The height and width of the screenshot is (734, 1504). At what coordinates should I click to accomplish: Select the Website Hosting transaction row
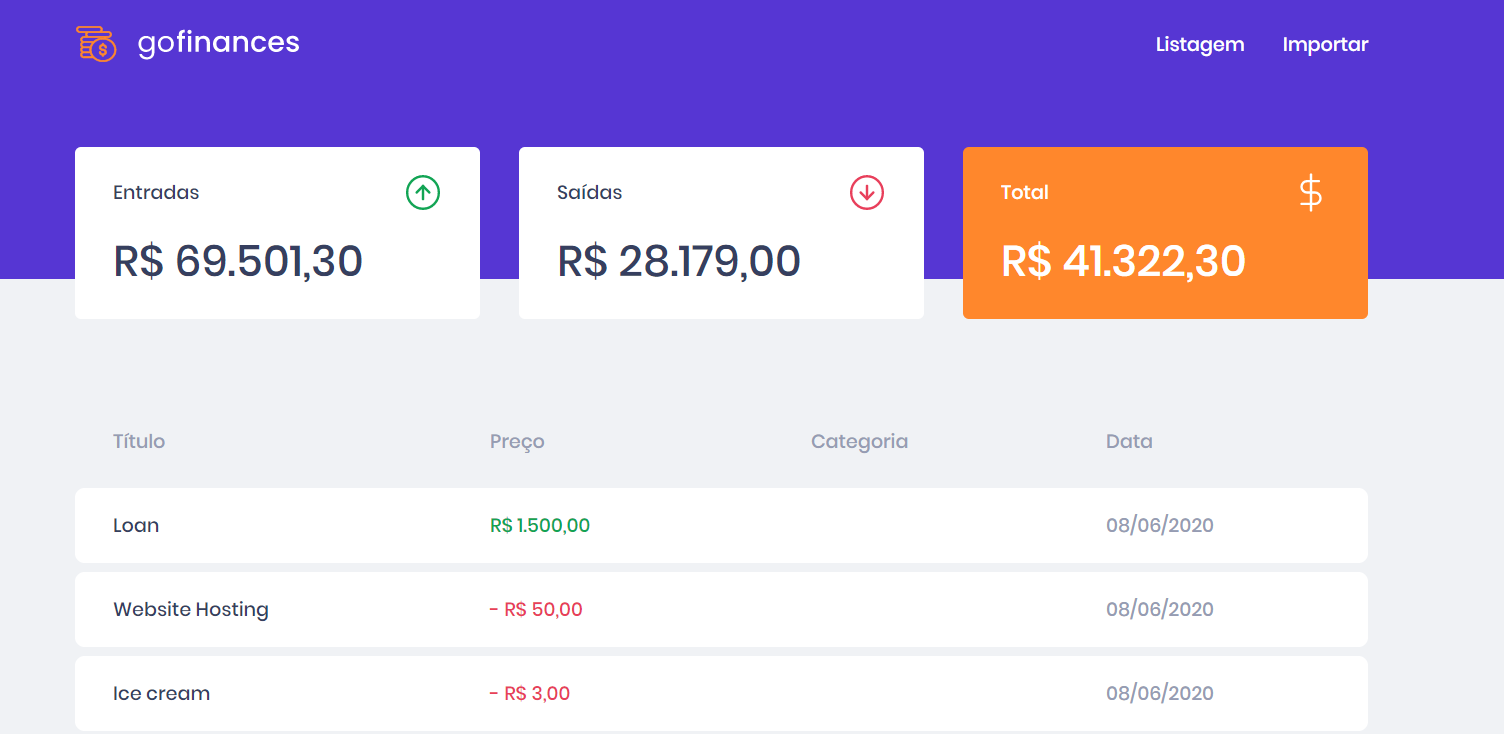tap(721, 609)
